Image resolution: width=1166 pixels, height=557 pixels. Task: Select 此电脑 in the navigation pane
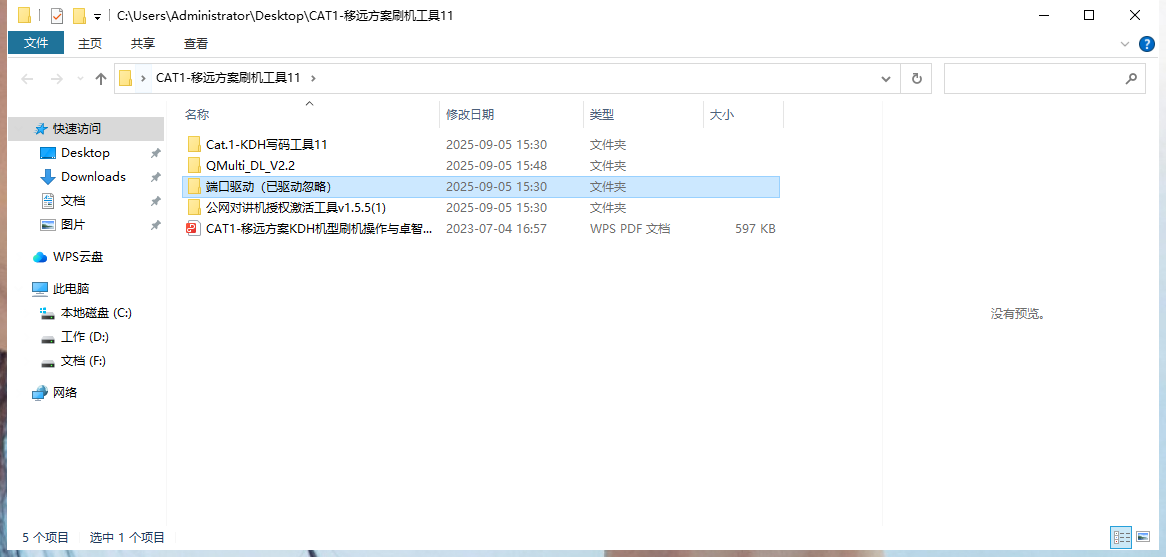(71, 288)
